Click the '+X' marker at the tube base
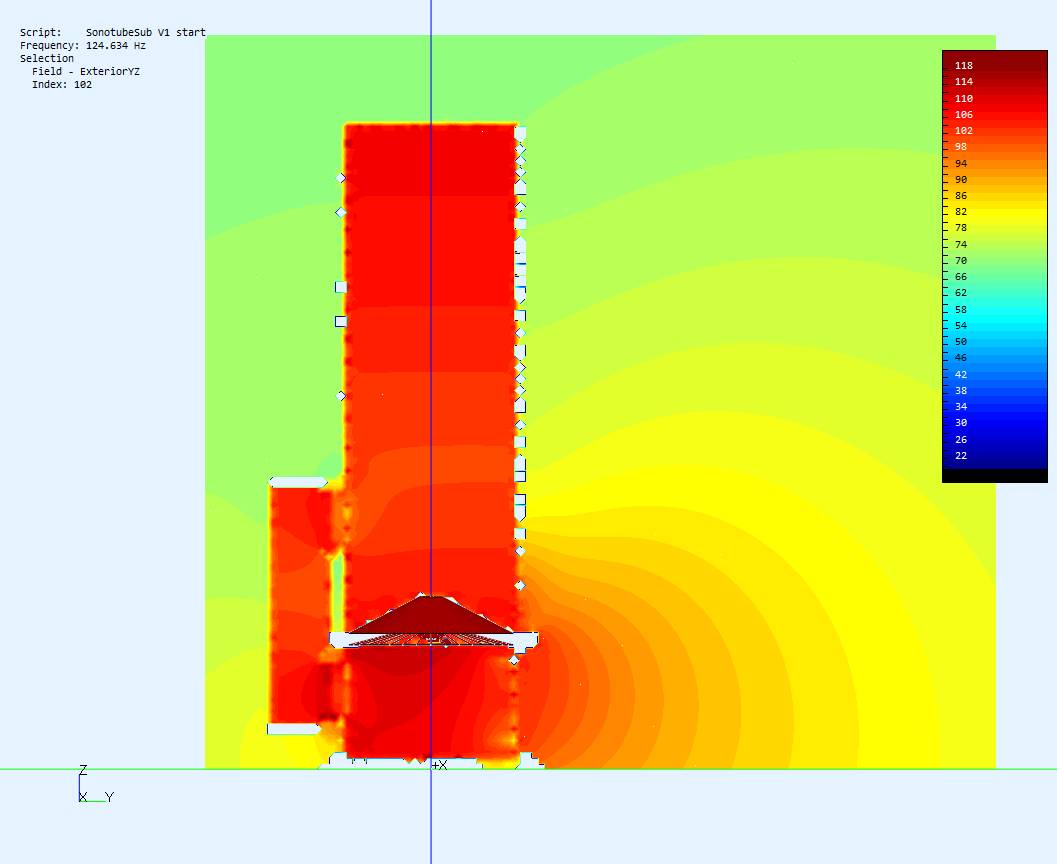 pyautogui.click(x=440, y=765)
